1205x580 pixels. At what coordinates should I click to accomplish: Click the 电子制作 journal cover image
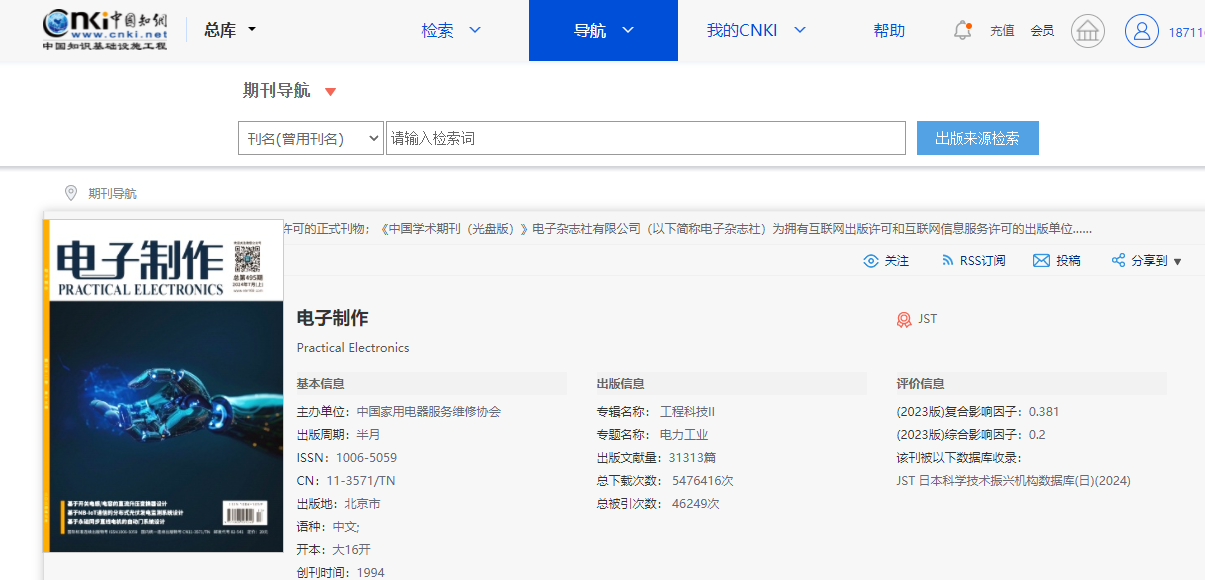pos(163,385)
